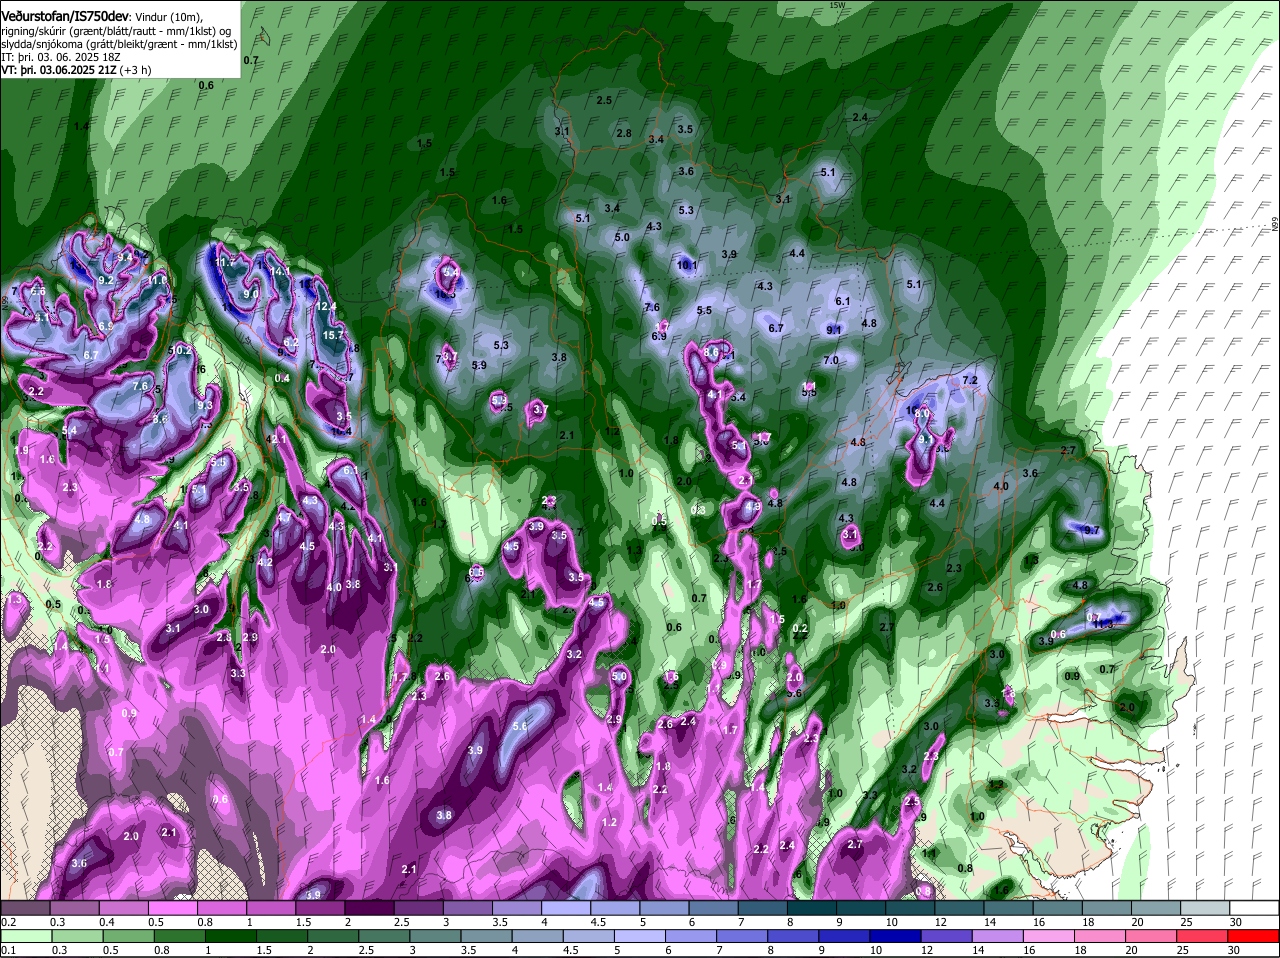The height and width of the screenshot is (958, 1280).
Task: Click the 11.8 precipitation value on the map
Action: coord(156,281)
